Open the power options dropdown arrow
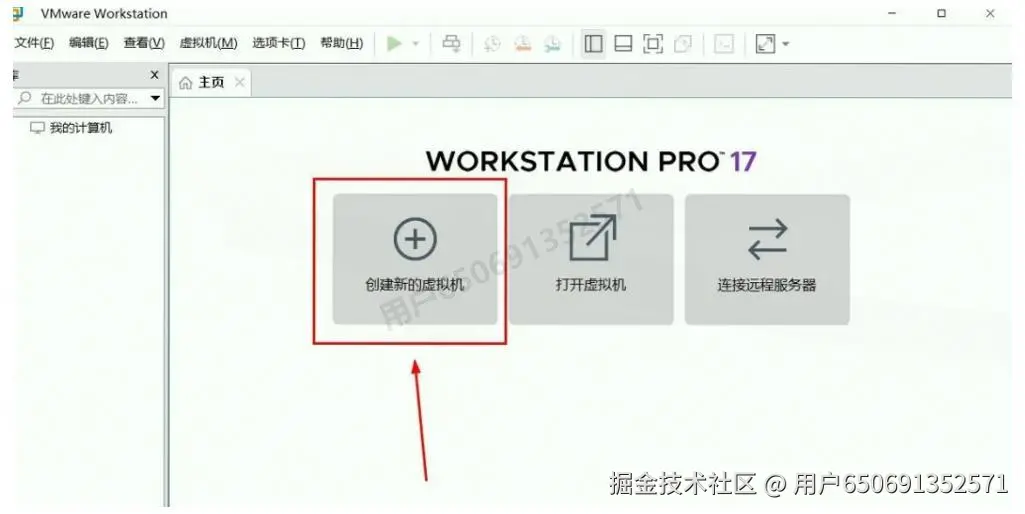 point(415,44)
